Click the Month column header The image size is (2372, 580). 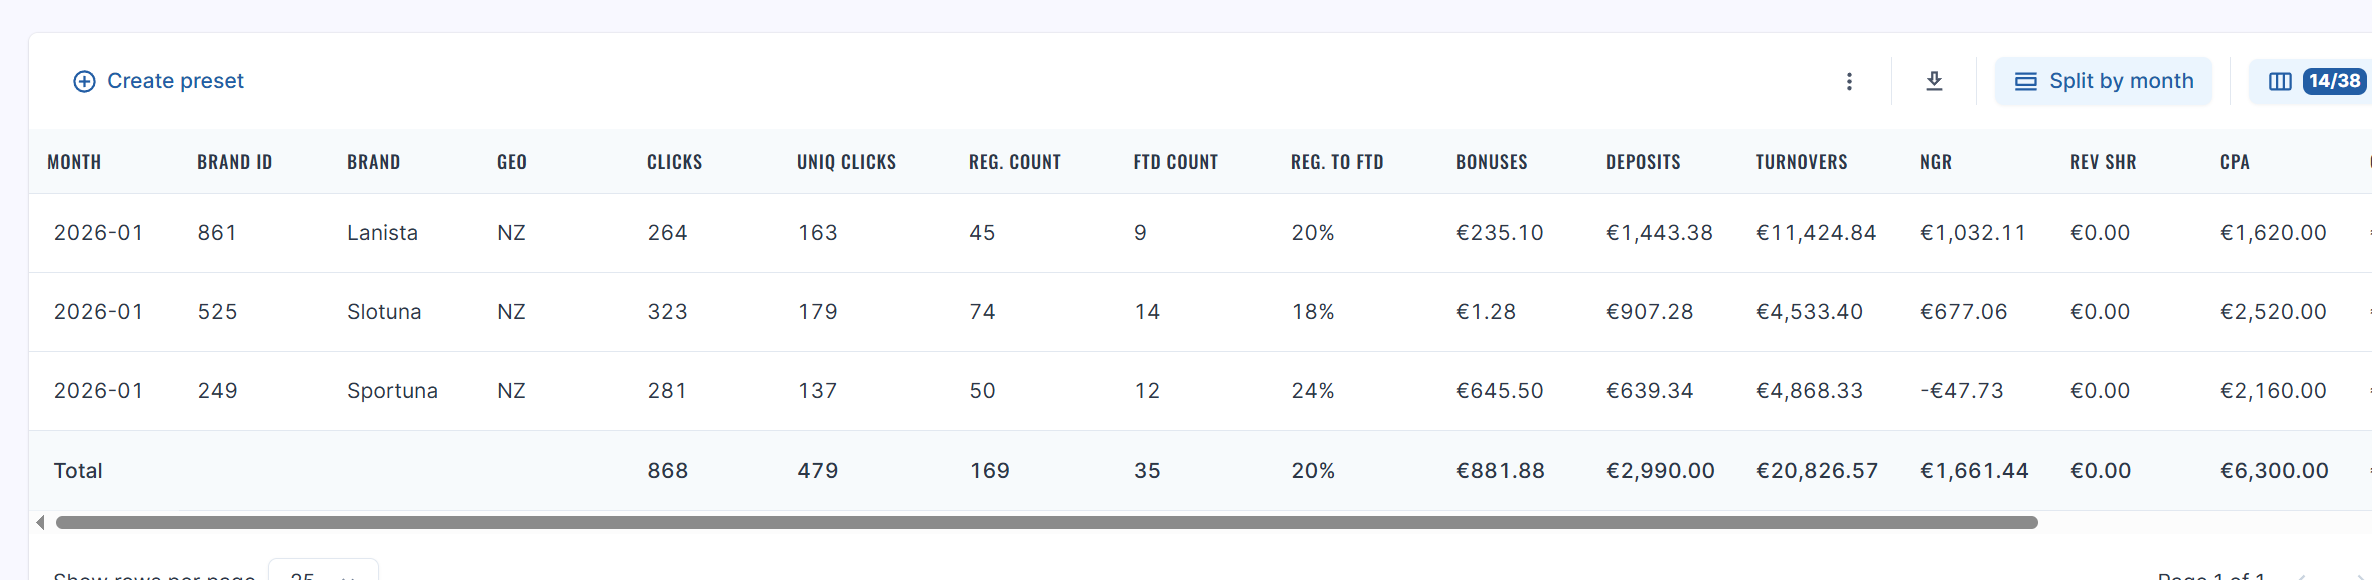coord(74,162)
